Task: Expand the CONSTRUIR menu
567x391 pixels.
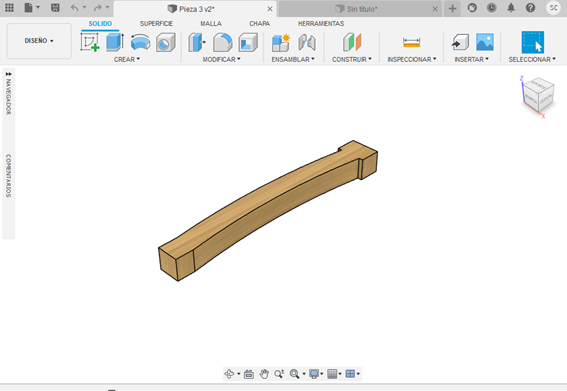Action: tap(352, 59)
